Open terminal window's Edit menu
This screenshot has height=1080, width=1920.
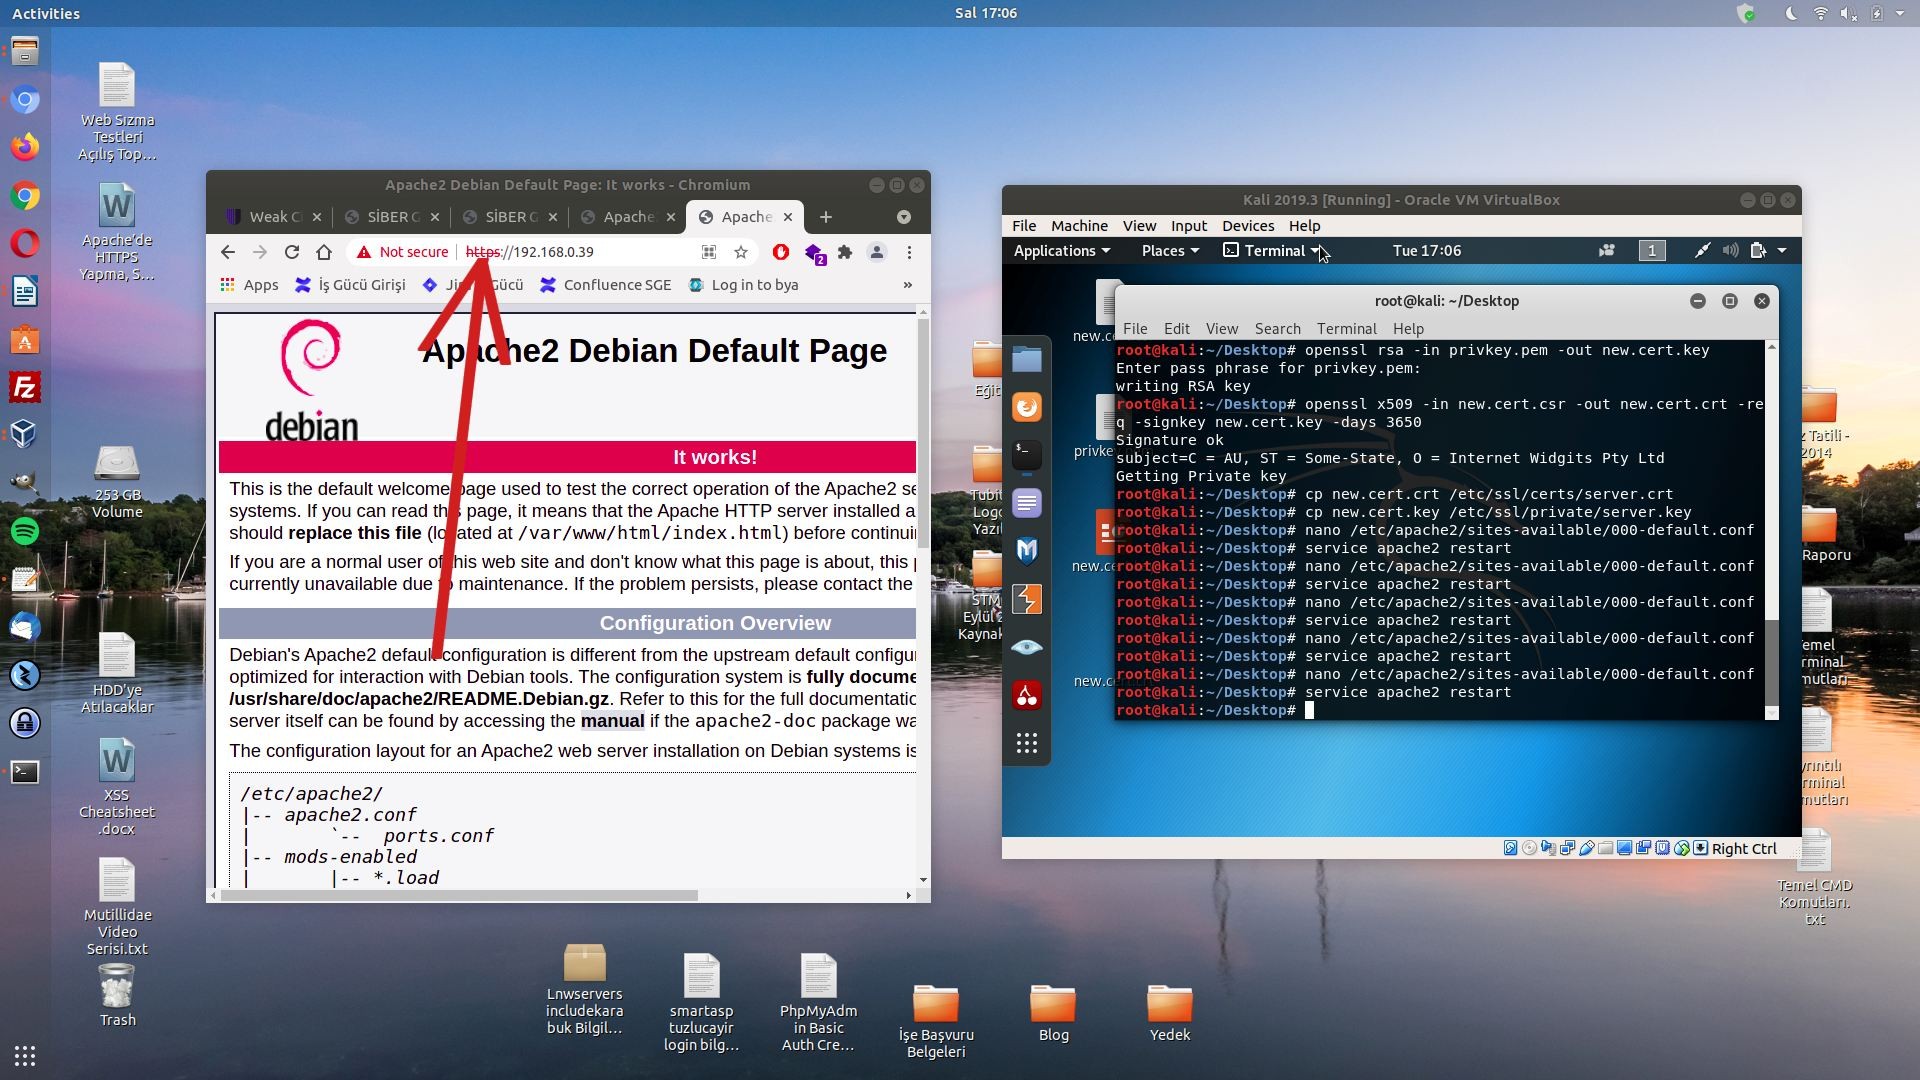coord(1177,329)
